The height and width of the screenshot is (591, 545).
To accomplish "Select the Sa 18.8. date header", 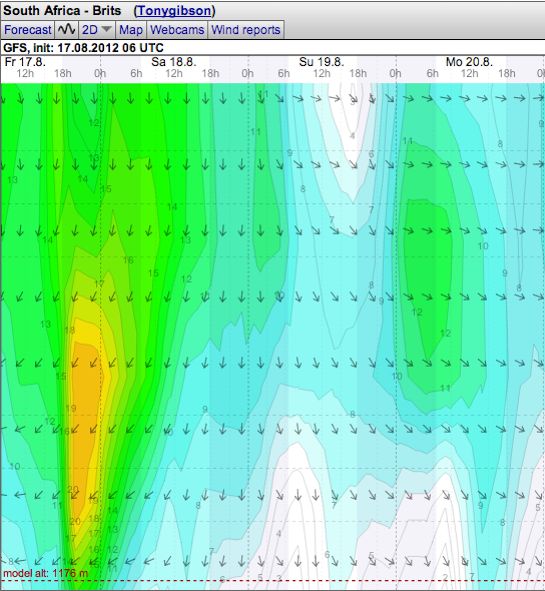I will click(174, 61).
